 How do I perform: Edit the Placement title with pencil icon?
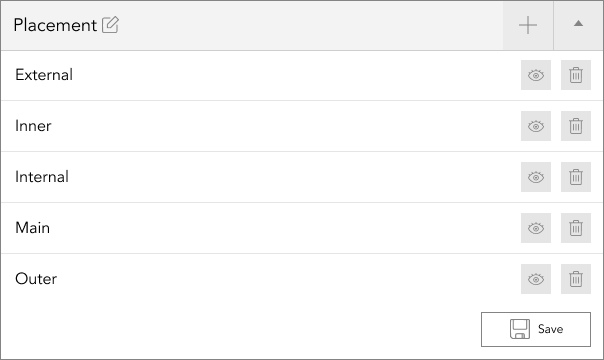[110, 25]
